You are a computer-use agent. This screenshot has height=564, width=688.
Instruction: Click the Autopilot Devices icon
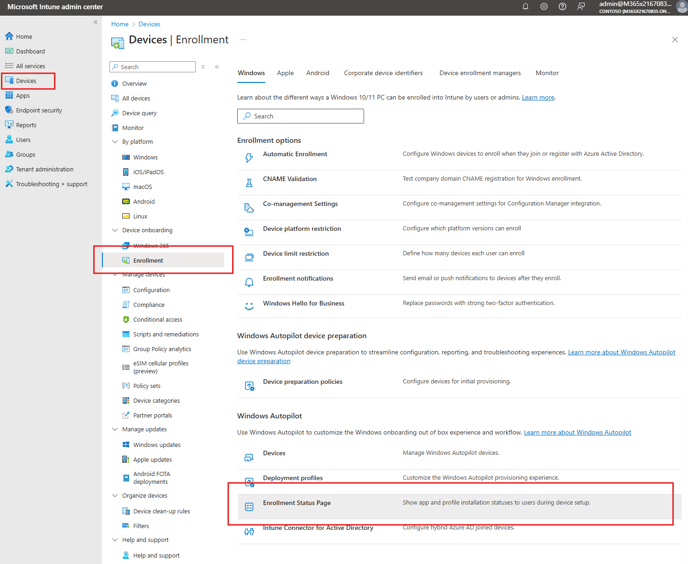[x=249, y=457]
